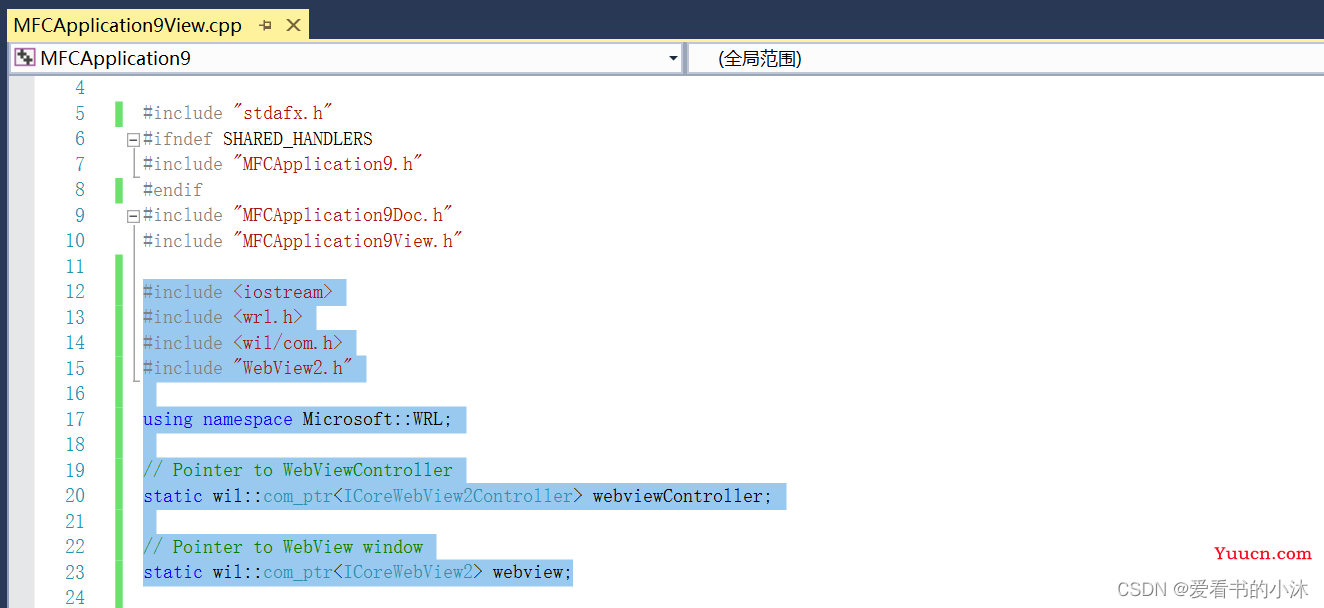This screenshot has width=1324, height=608.
Task: Click the "WebView2.h" include string
Action: [293, 368]
